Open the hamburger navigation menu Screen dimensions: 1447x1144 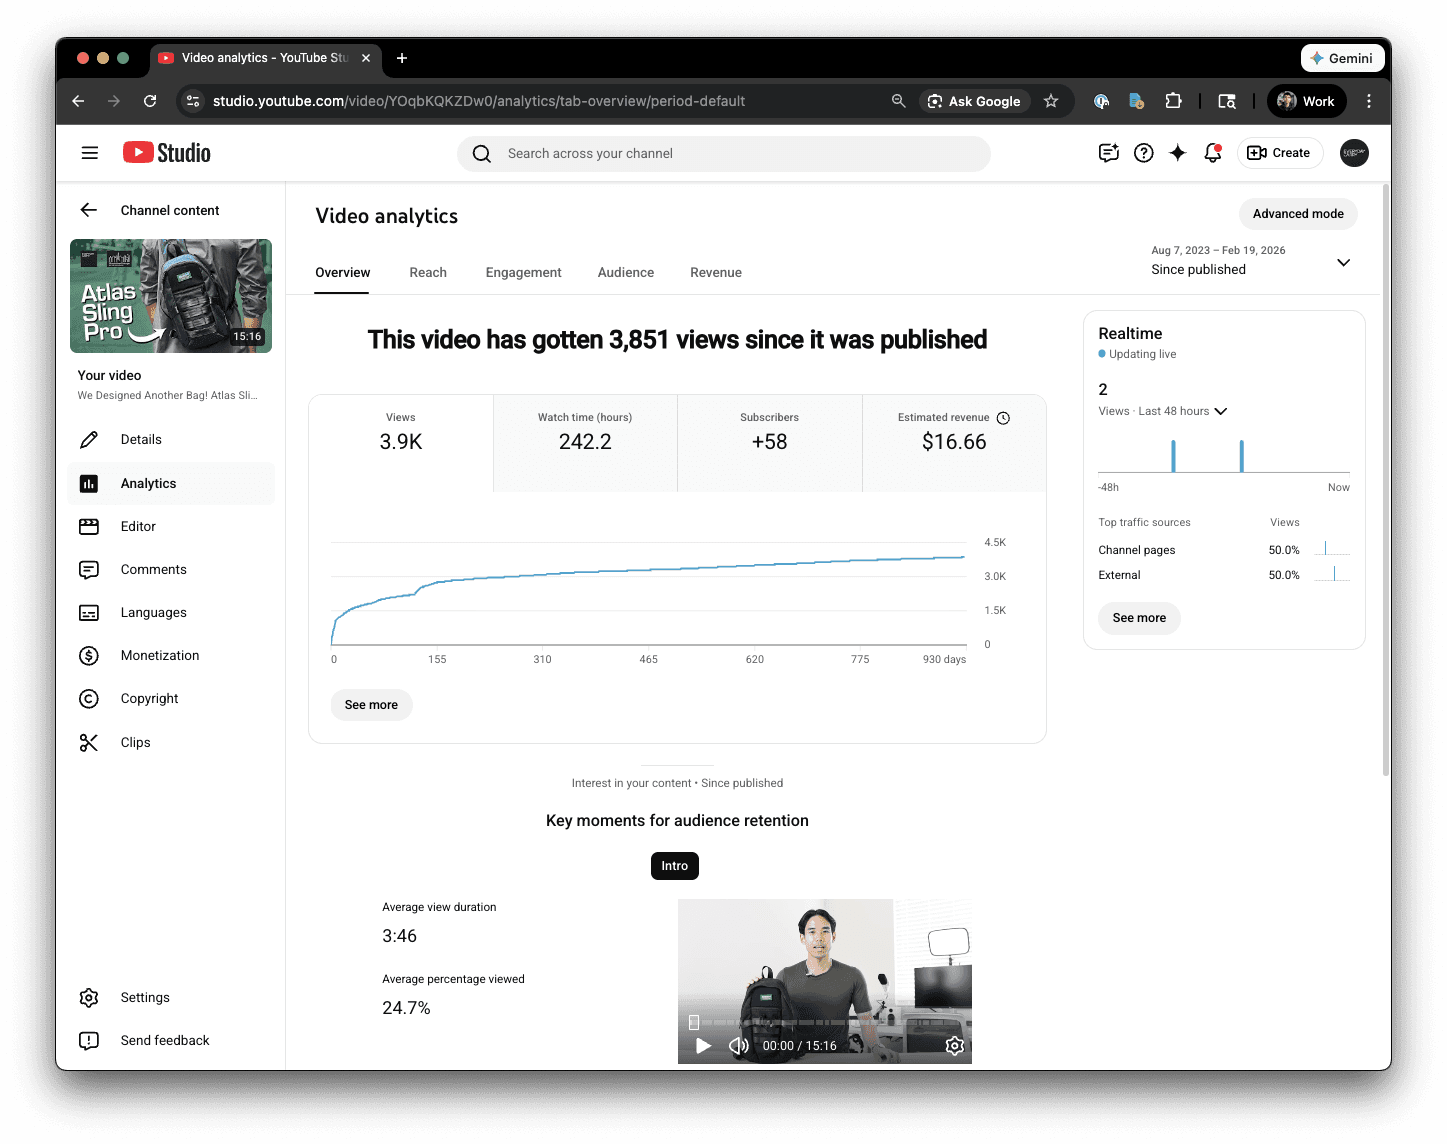90,153
